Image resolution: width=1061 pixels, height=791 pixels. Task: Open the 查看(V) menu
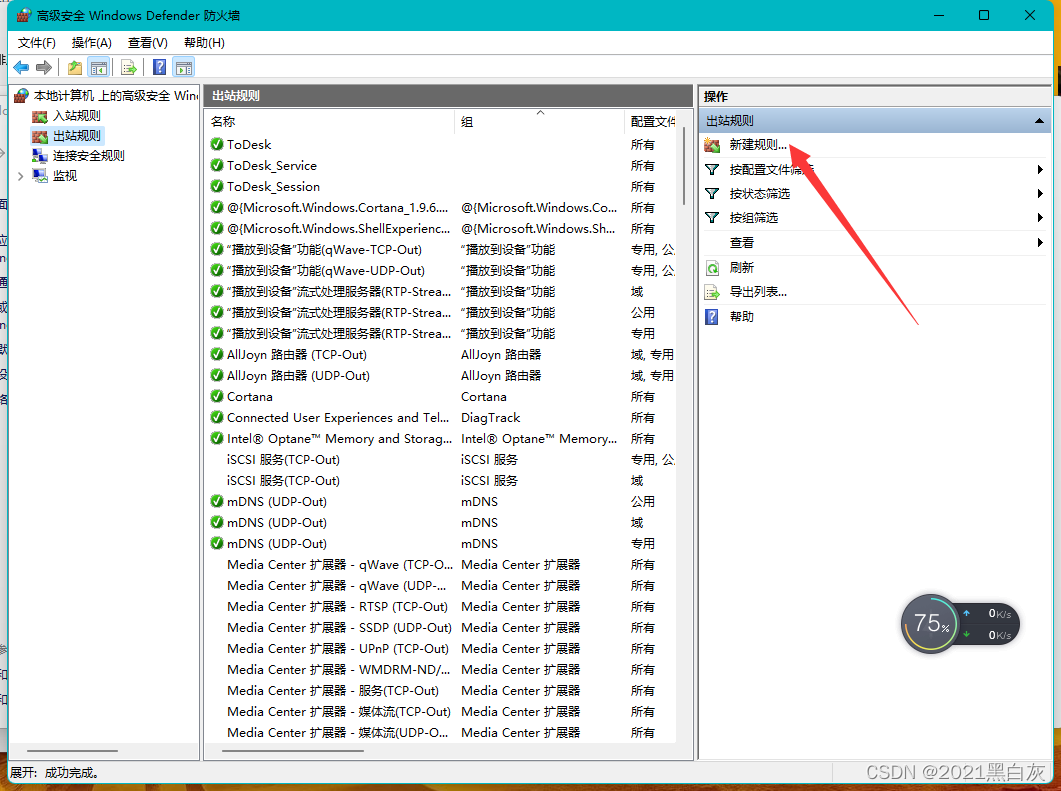pyautogui.click(x=148, y=43)
